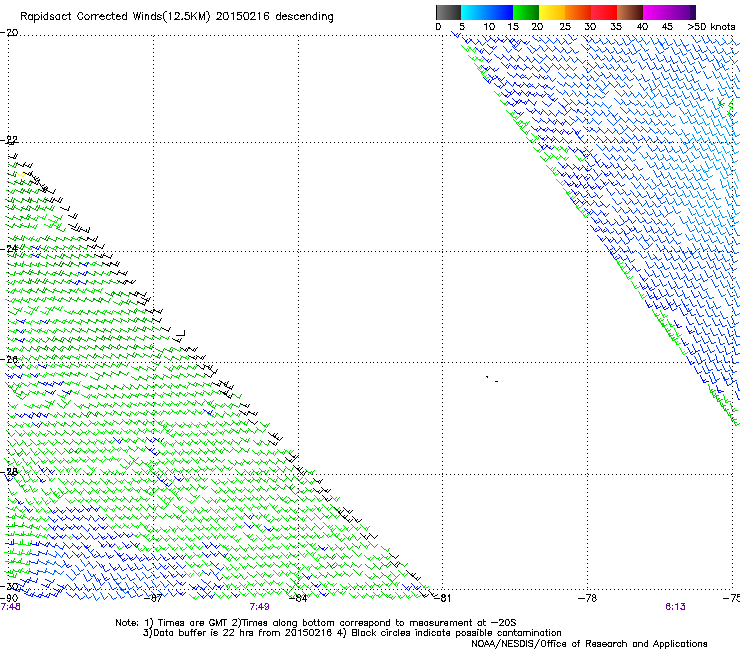This screenshot has width=740, height=650.
Task: Click the '-75' longitude axis label
Action: [731, 598]
